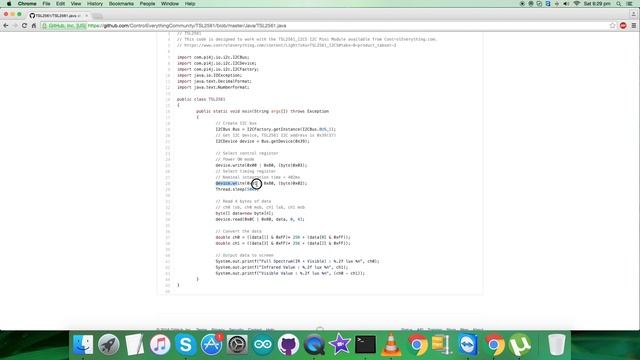Open the View menu
The height and width of the screenshot is (360, 640).
pyautogui.click(x=76, y=4)
